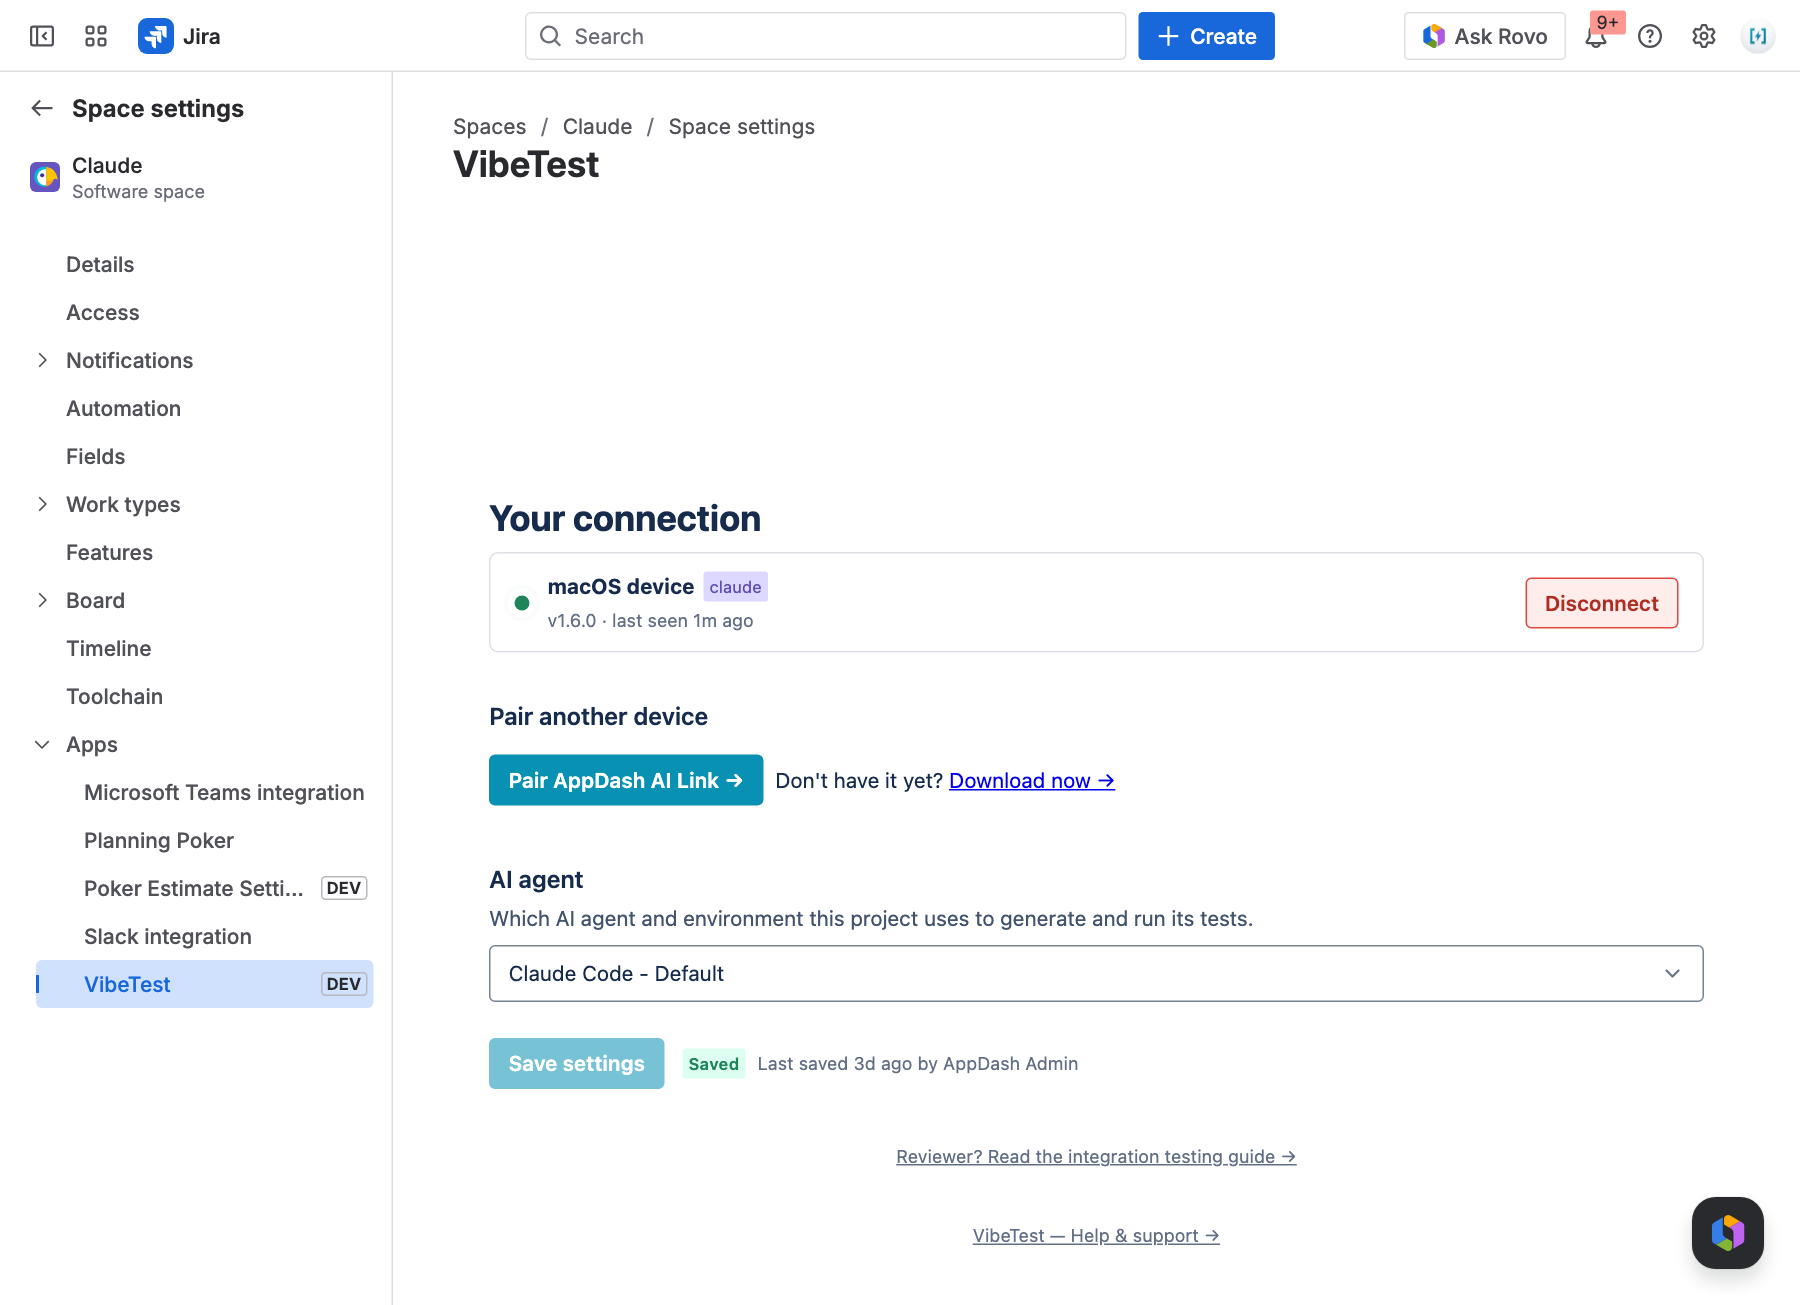Open Details settings page
The image size is (1800, 1305).
point(100,264)
